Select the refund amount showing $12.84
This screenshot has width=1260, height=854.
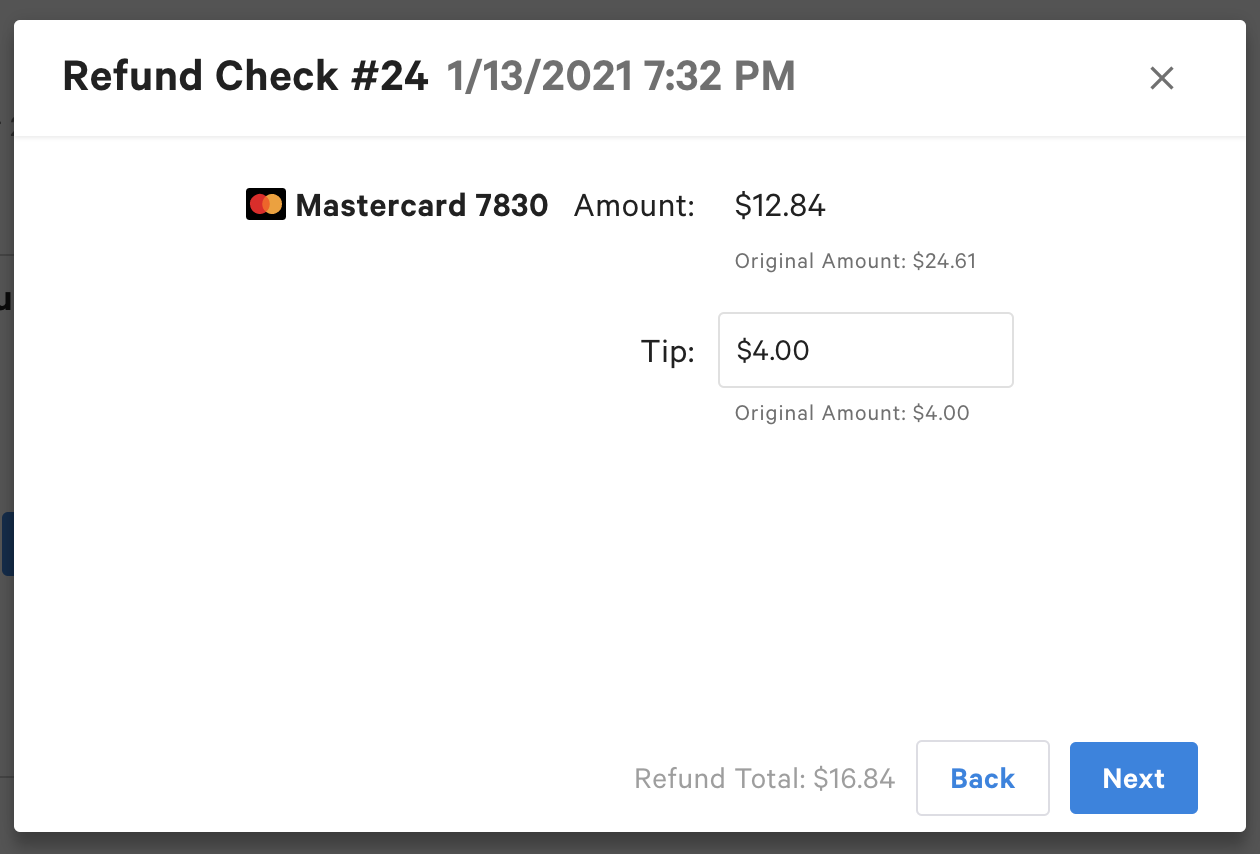[x=780, y=206]
